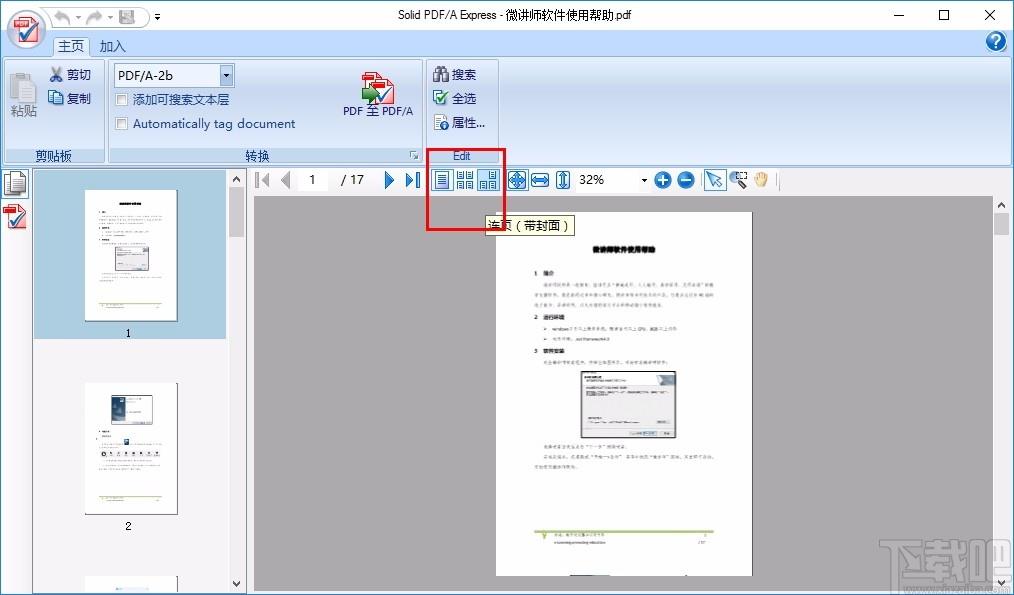1014x595 pixels.
Task: Click the blue Zoom Out minus button
Action: tap(686, 180)
